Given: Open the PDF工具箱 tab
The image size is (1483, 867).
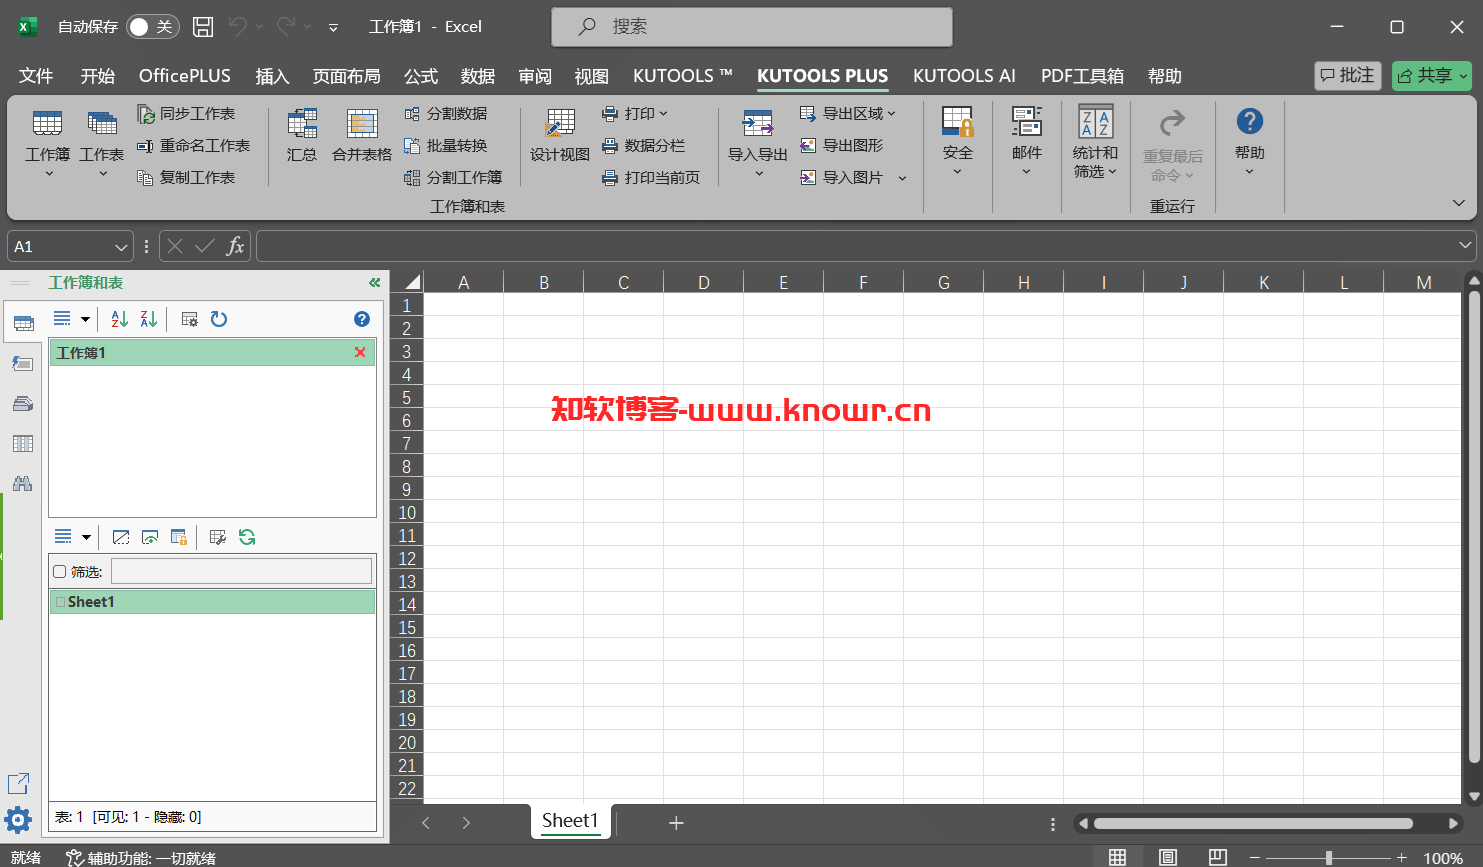Looking at the screenshot, I should (x=1082, y=76).
